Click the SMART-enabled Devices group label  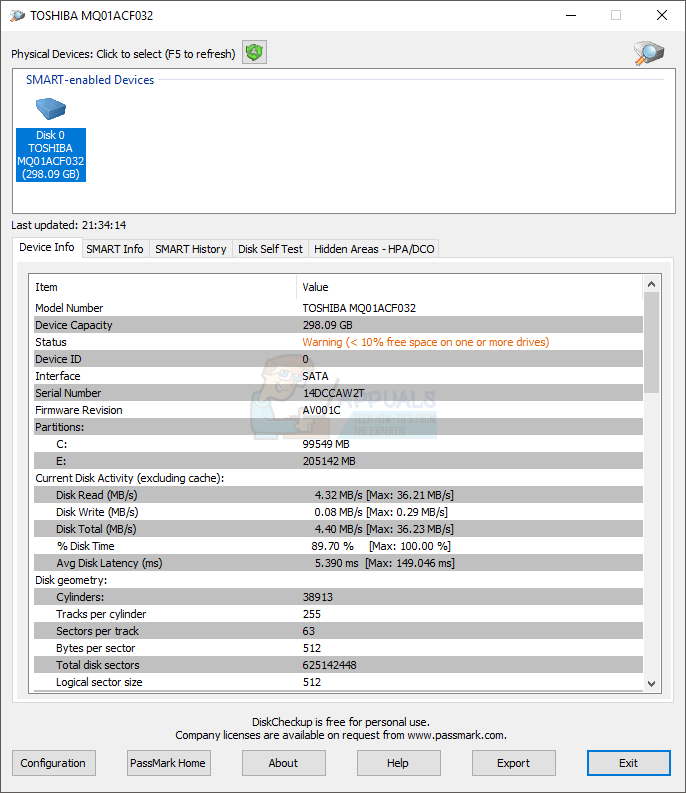[90, 80]
